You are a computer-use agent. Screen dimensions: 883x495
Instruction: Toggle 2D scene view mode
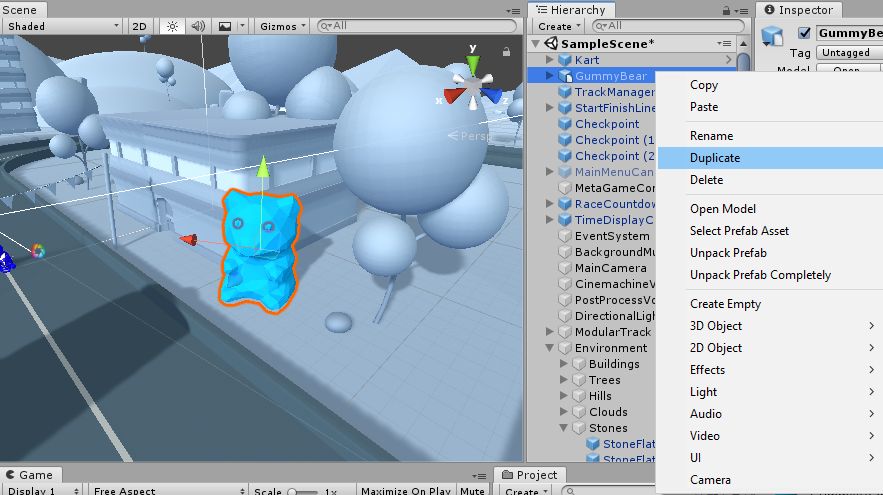click(x=140, y=26)
